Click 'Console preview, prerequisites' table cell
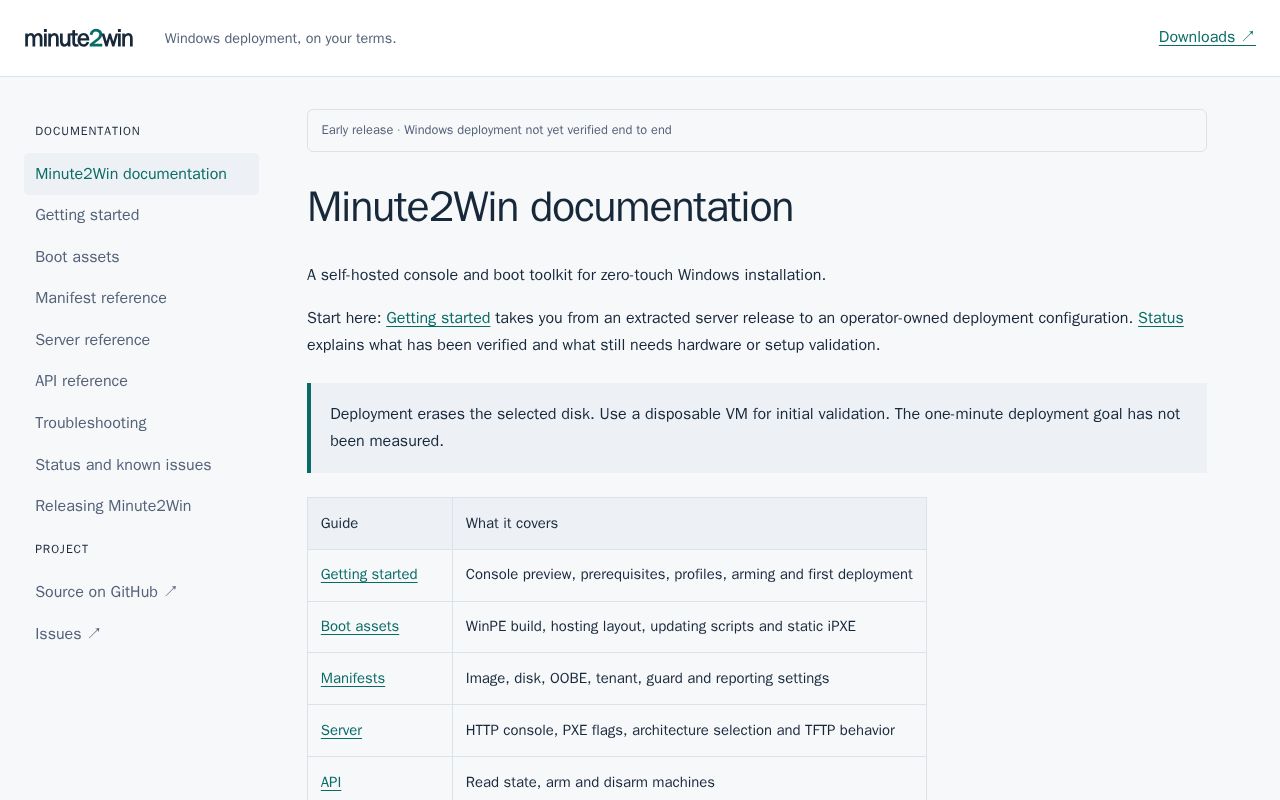 pyautogui.click(x=689, y=574)
